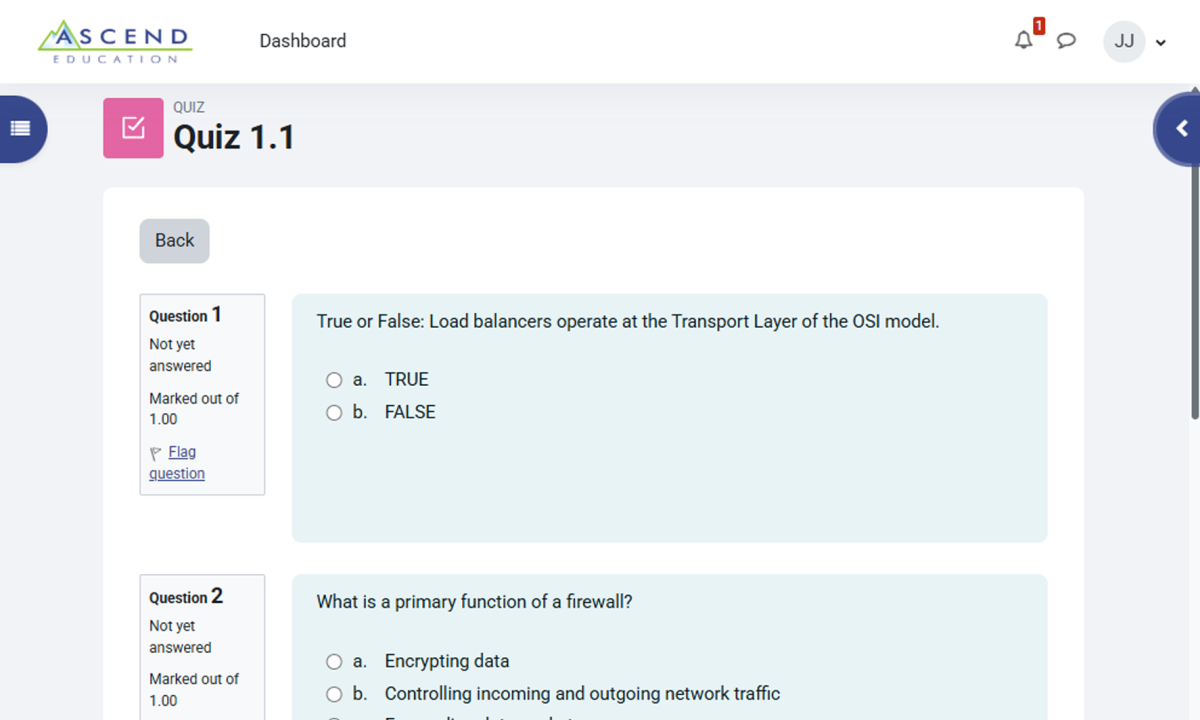This screenshot has height=720, width=1200.
Task: Click the red notification count badge
Action: (1039, 25)
